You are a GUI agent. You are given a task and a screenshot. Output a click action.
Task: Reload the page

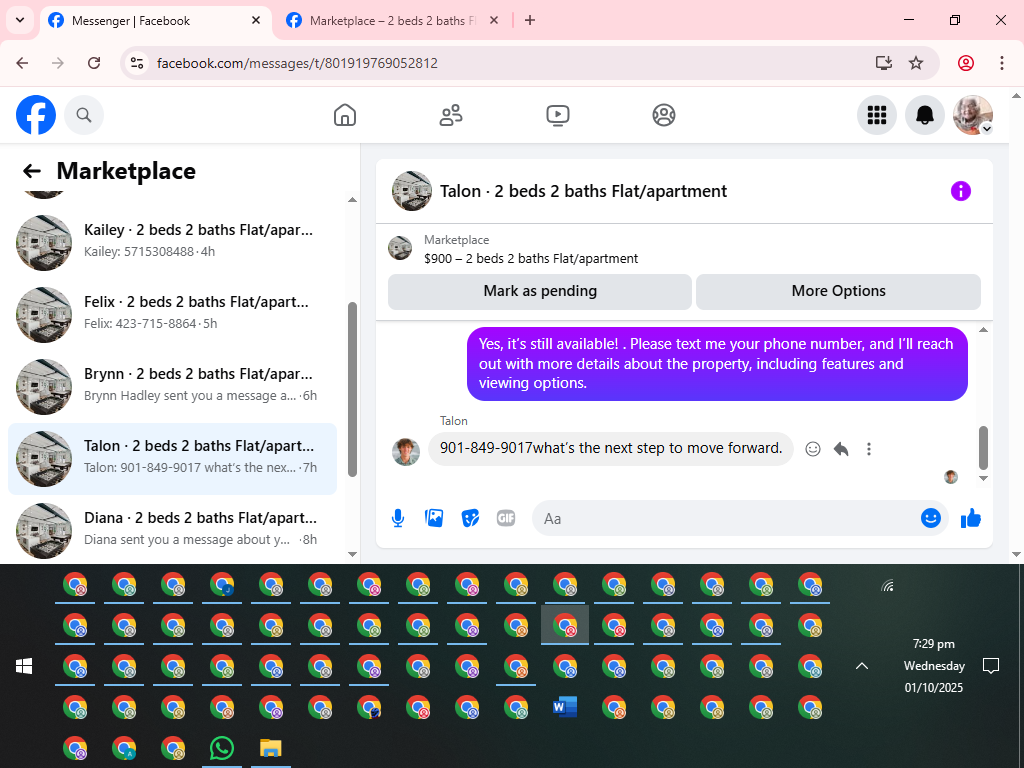[94, 63]
